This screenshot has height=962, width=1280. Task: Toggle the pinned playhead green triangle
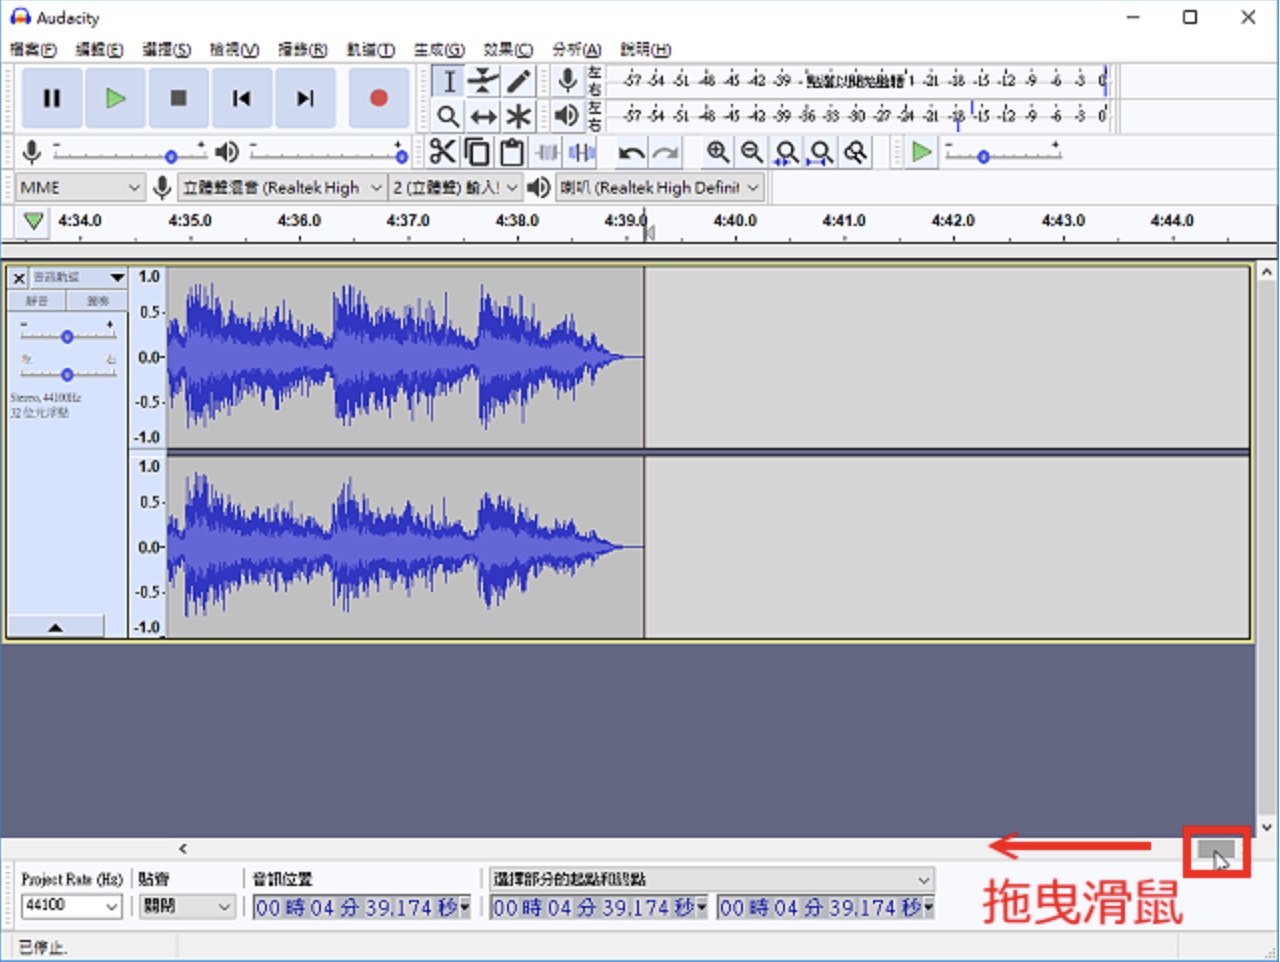coord(33,221)
